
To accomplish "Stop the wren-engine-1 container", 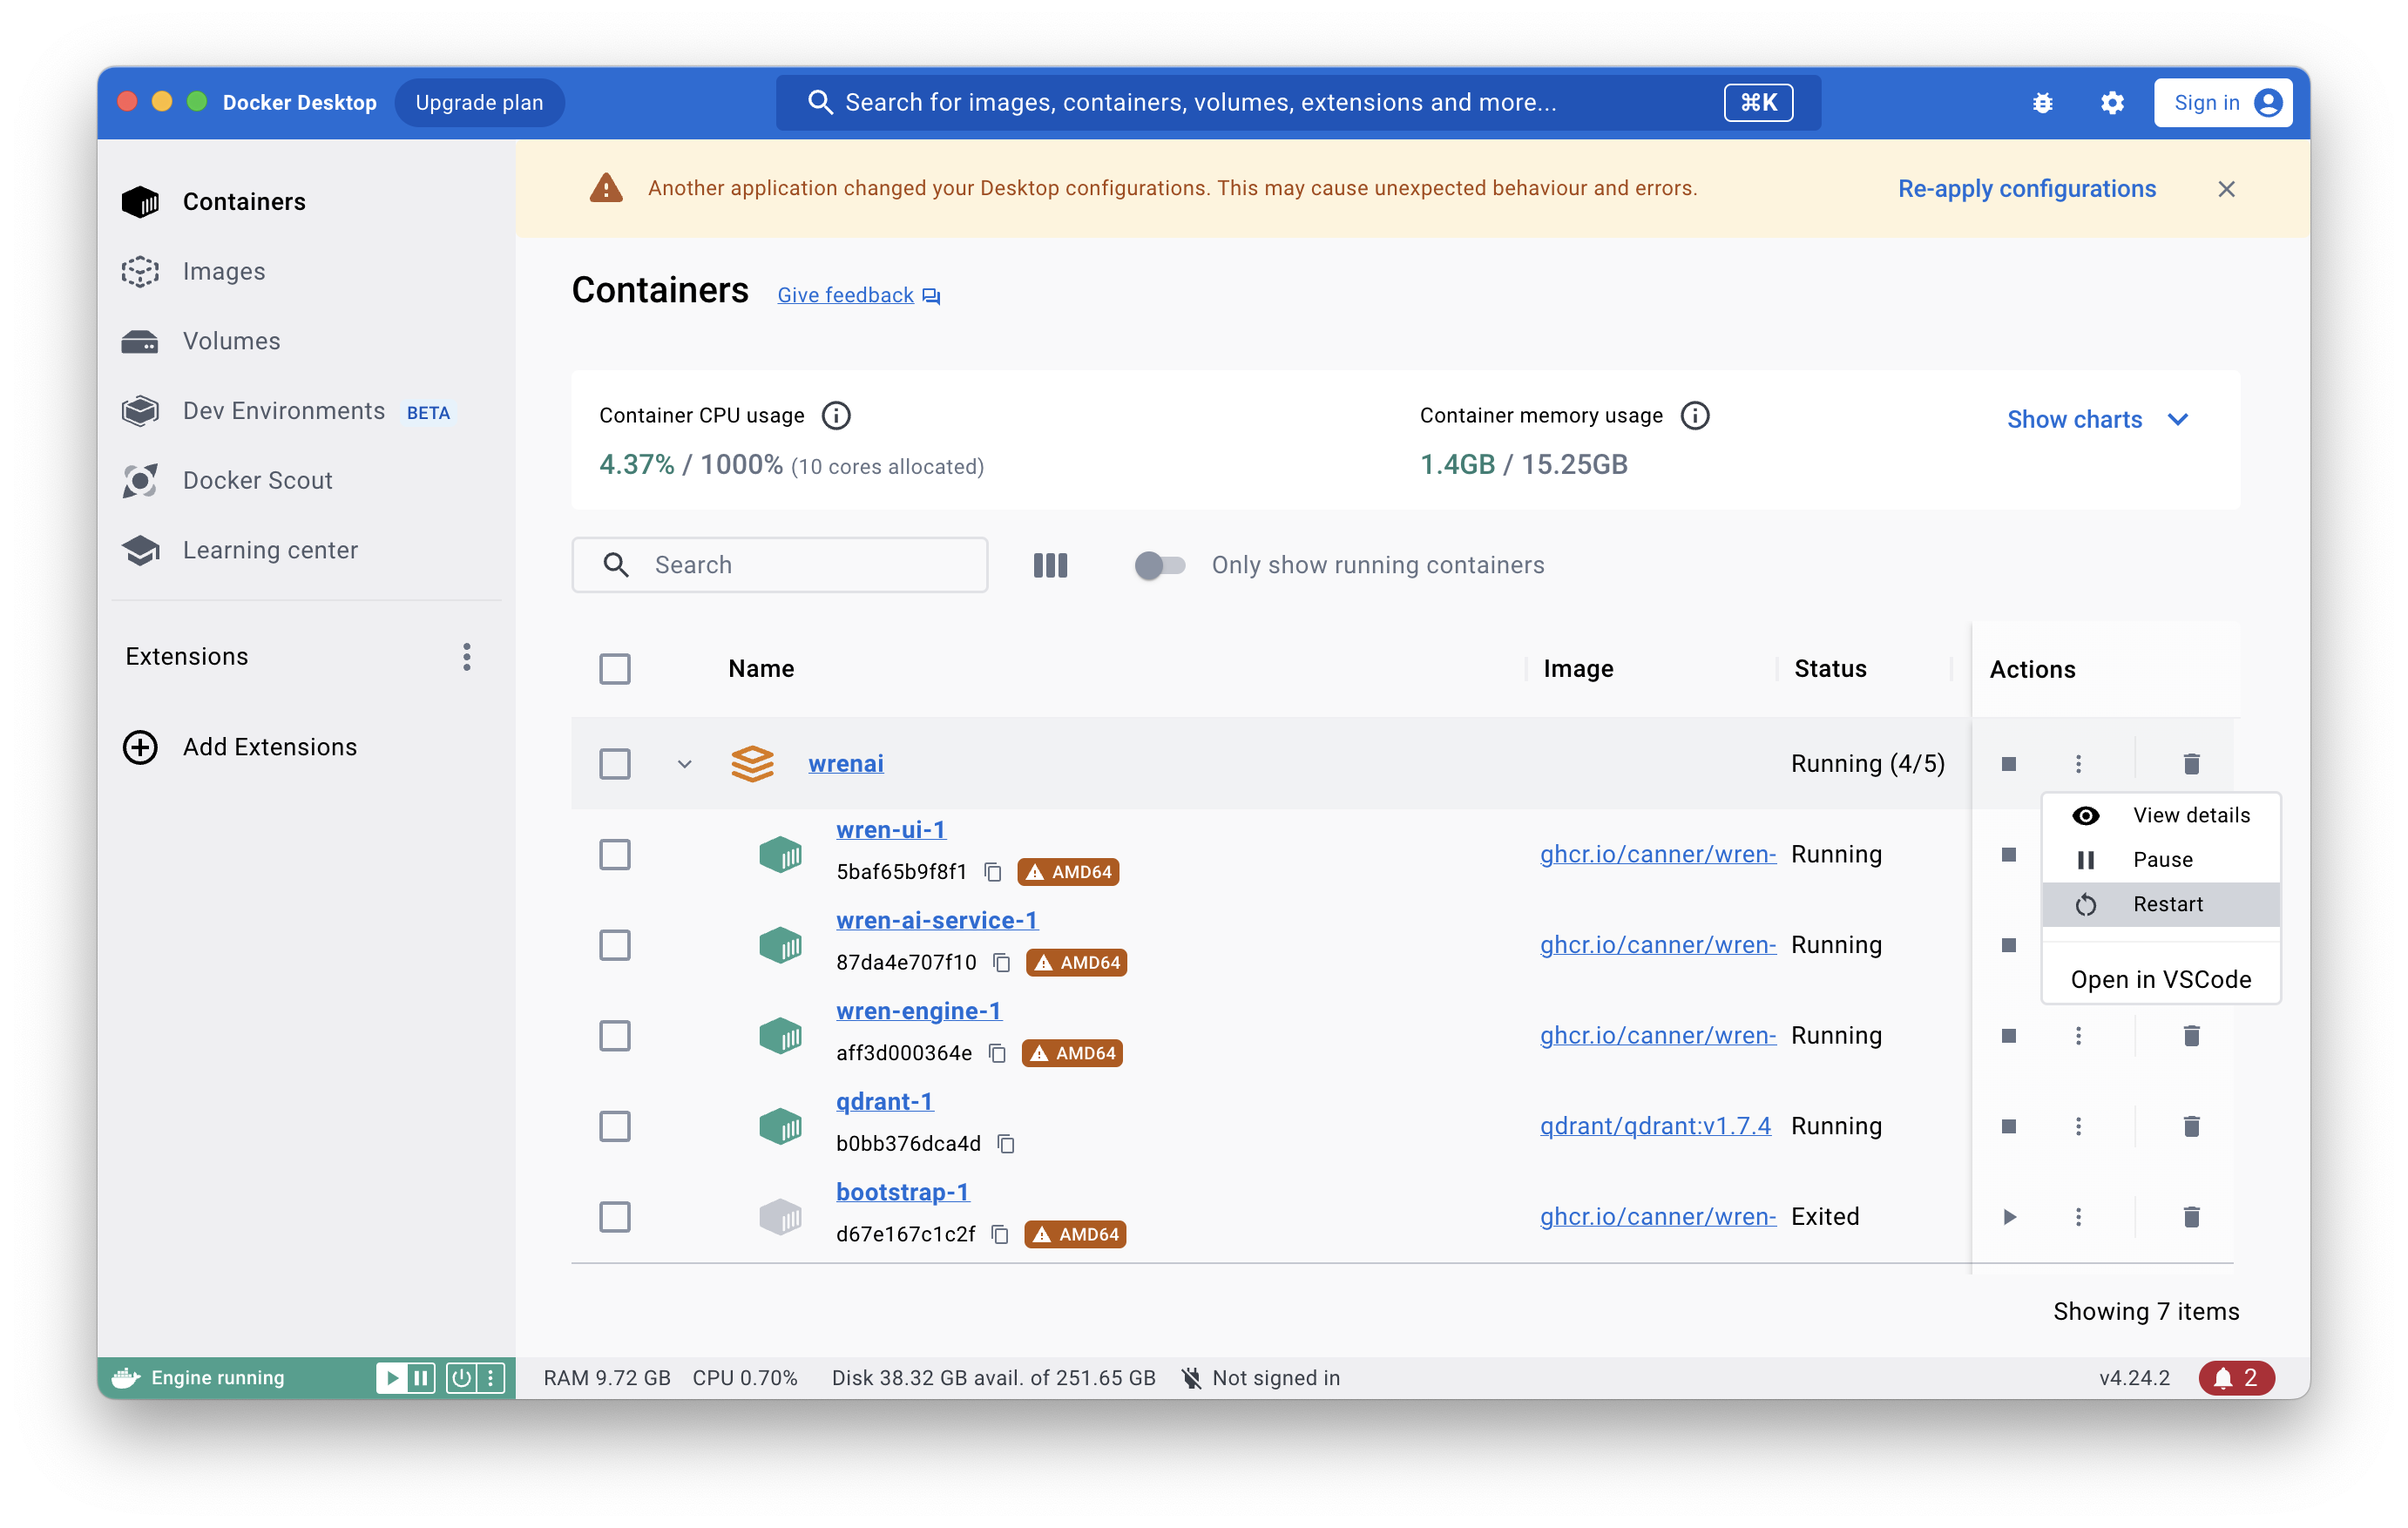I will [2009, 1036].
